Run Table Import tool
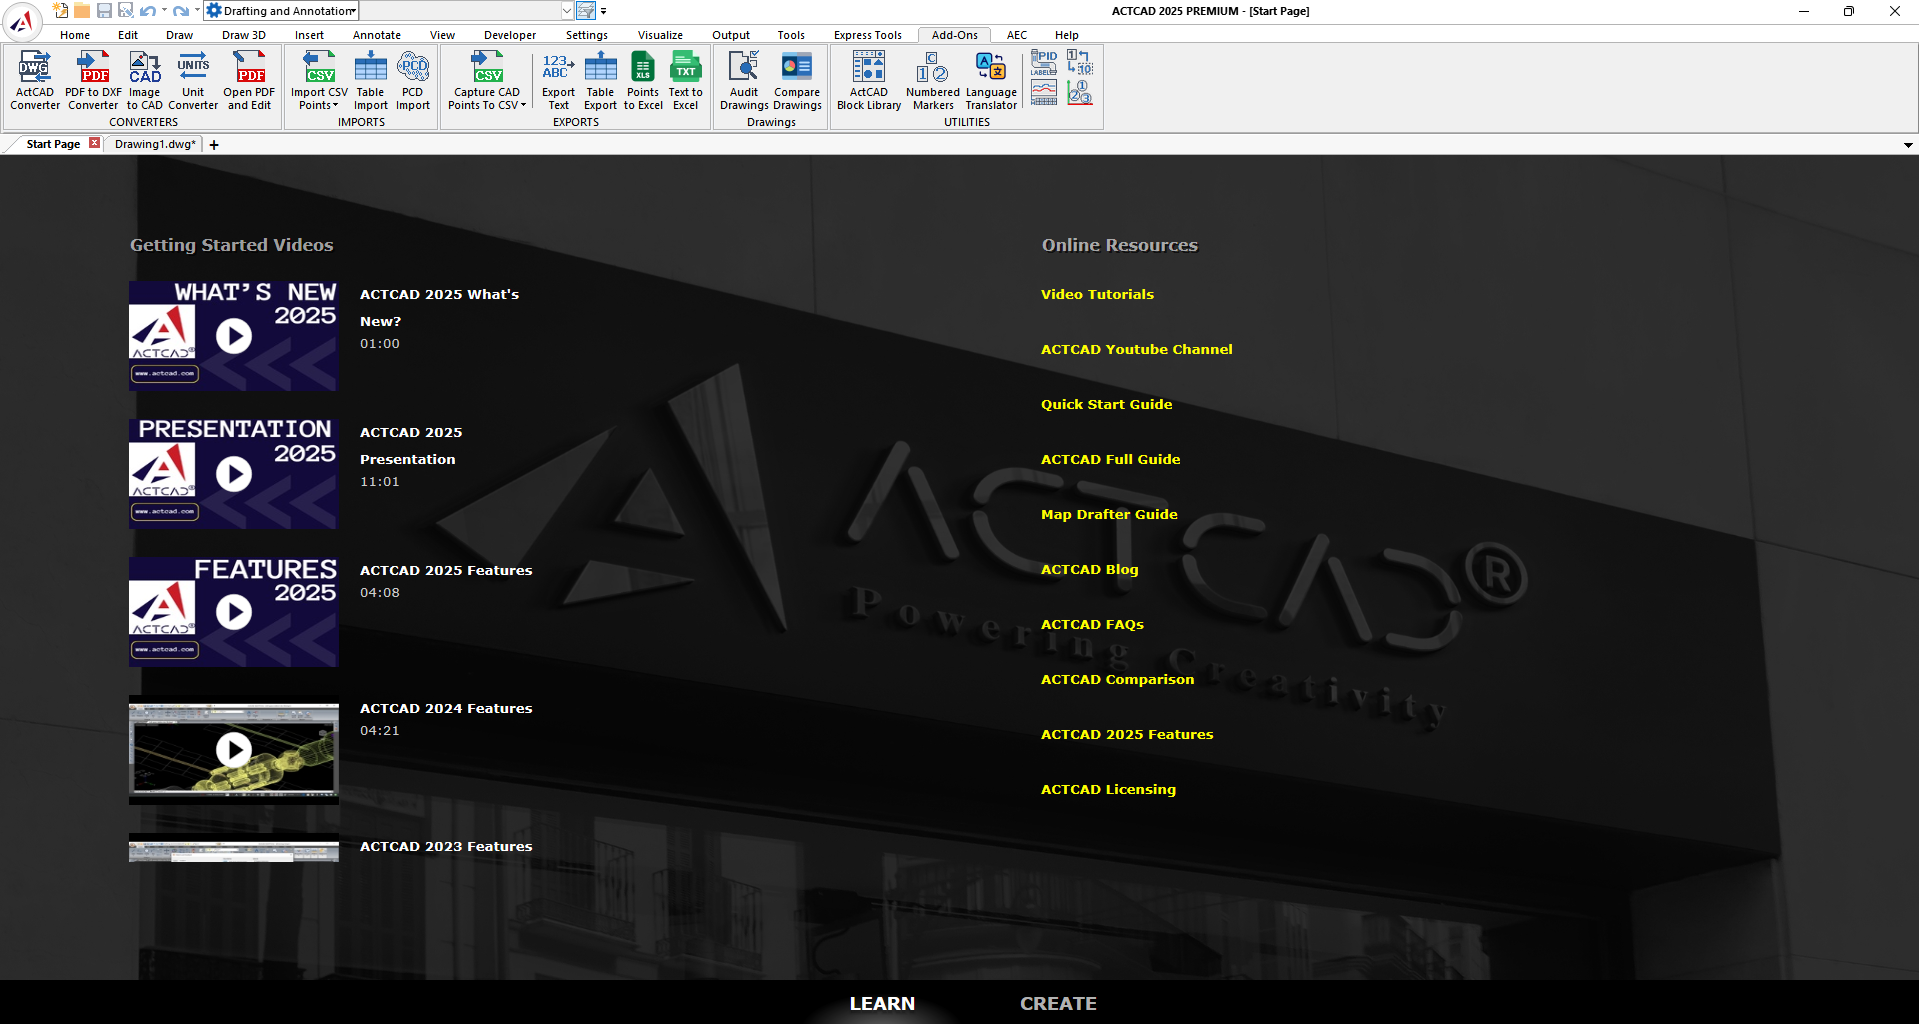Image resolution: width=1919 pixels, height=1024 pixels. click(370, 80)
